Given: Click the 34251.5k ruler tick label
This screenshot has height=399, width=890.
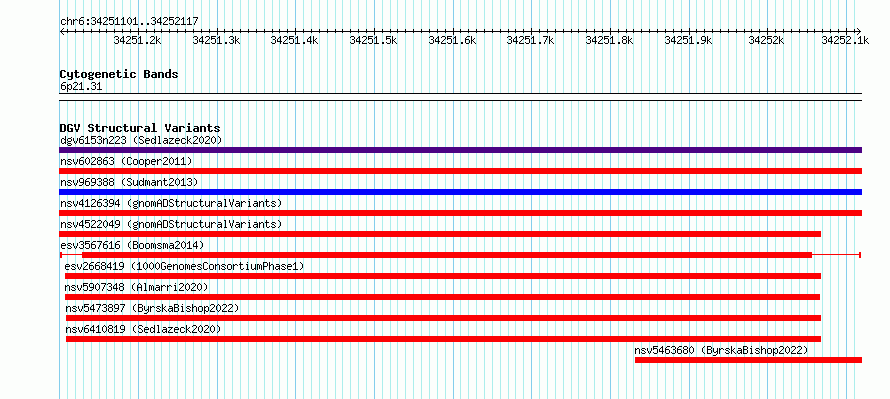Looking at the screenshot, I should 373,40.
